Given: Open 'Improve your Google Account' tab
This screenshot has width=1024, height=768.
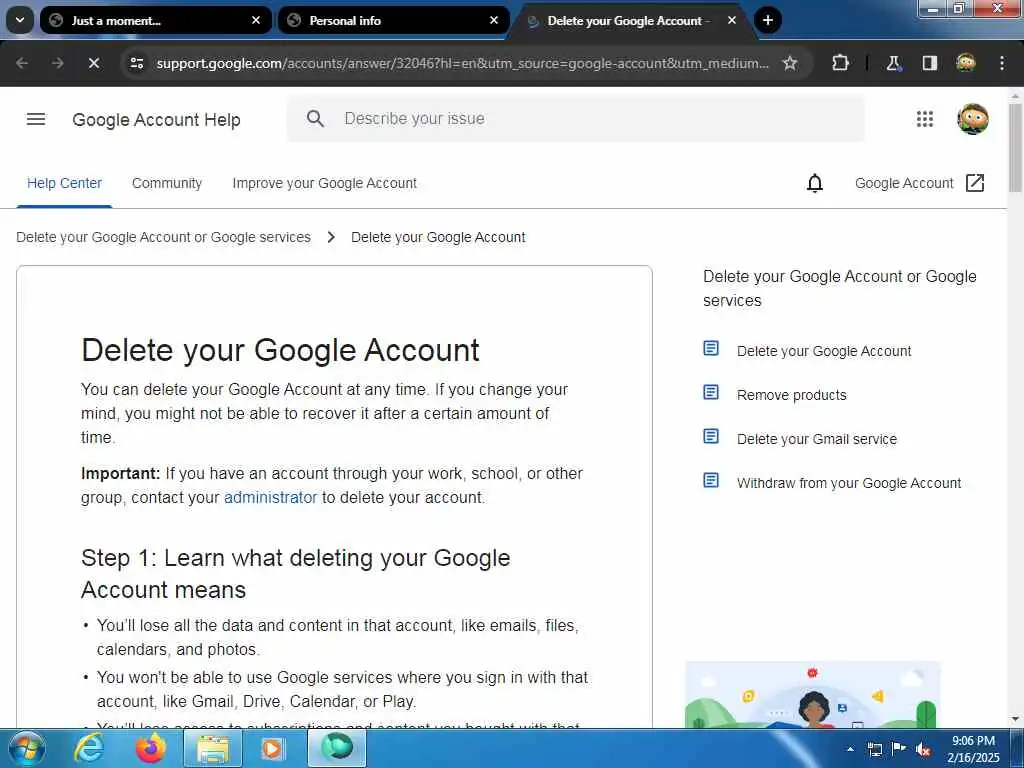Looking at the screenshot, I should 325,184.
